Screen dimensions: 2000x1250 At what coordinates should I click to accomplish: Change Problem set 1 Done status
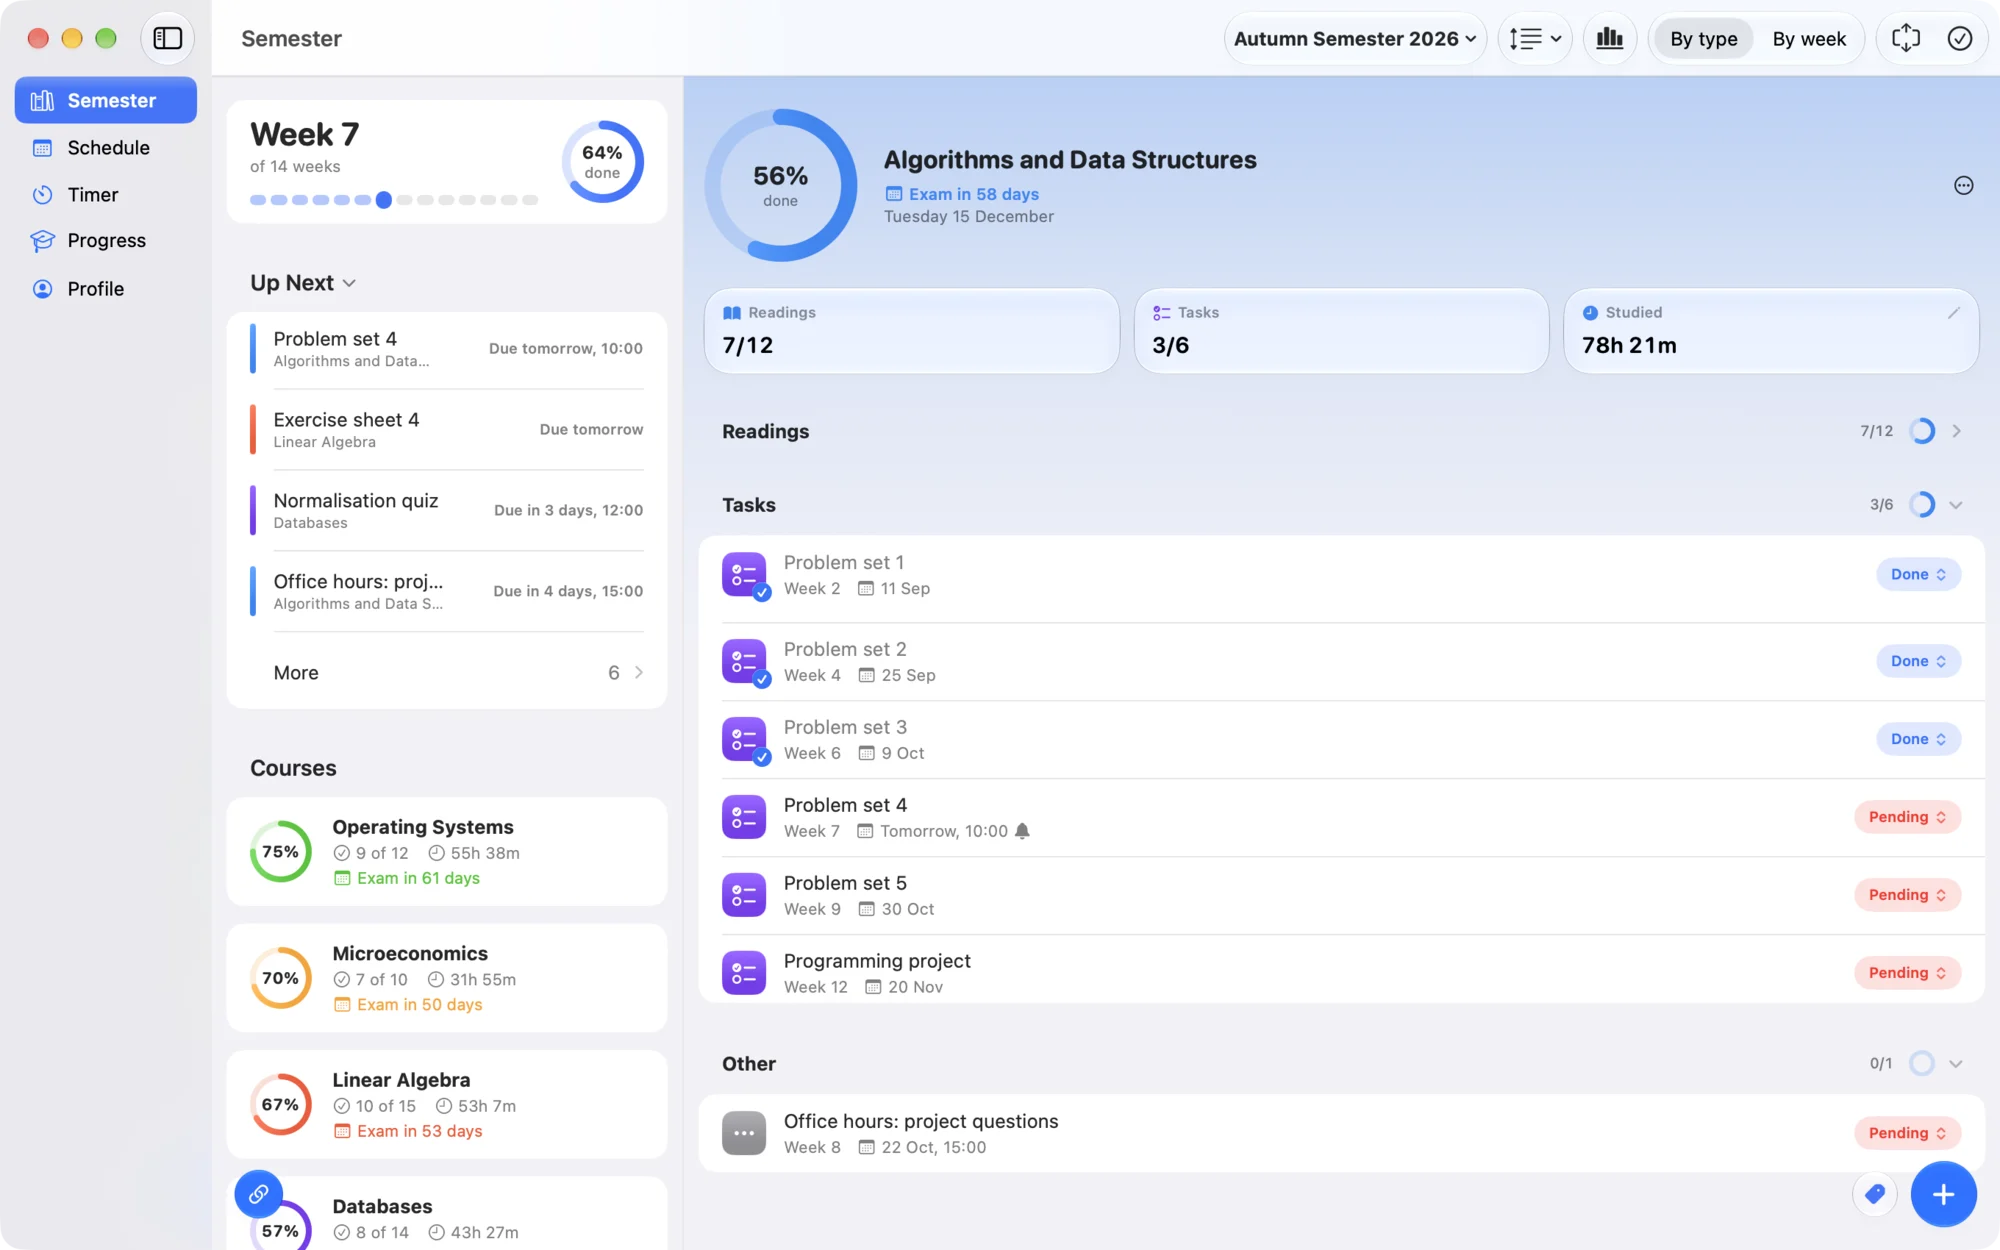tap(1918, 575)
